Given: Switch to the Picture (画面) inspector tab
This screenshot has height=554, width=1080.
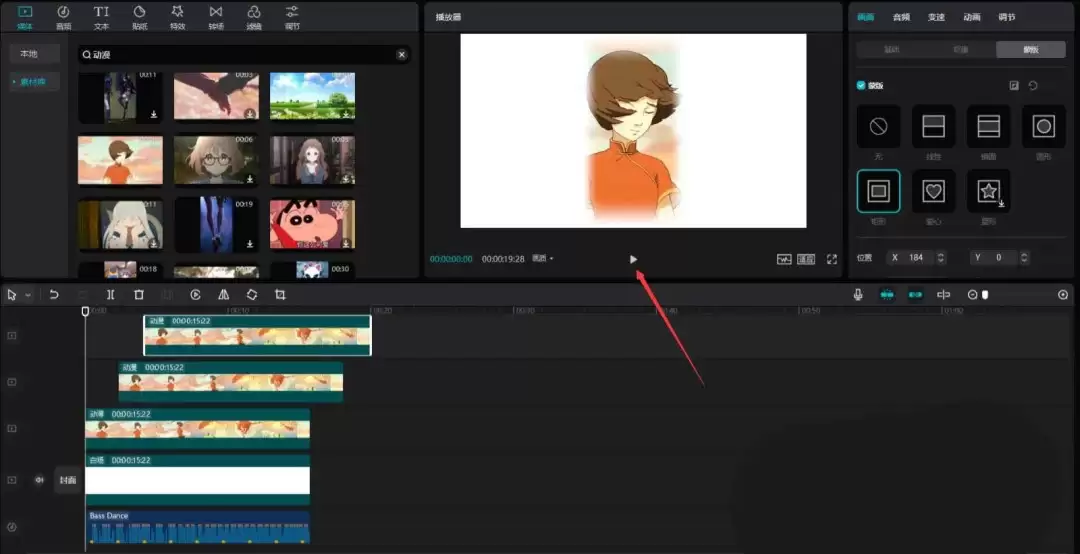Looking at the screenshot, I should point(866,17).
